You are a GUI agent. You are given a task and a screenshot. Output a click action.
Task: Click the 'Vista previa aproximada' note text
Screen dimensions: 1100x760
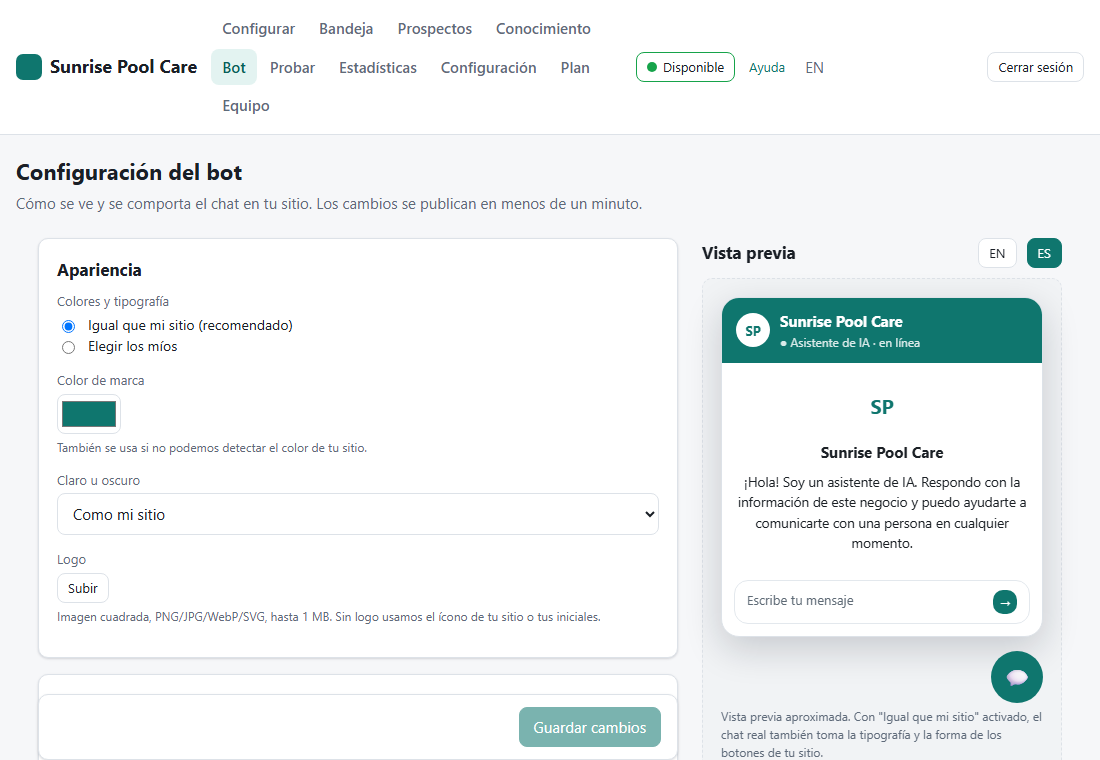coord(881,735)
